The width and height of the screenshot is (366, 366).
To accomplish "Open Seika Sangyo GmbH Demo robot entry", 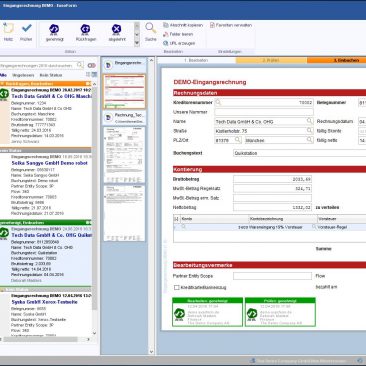I will pos(46,185).
